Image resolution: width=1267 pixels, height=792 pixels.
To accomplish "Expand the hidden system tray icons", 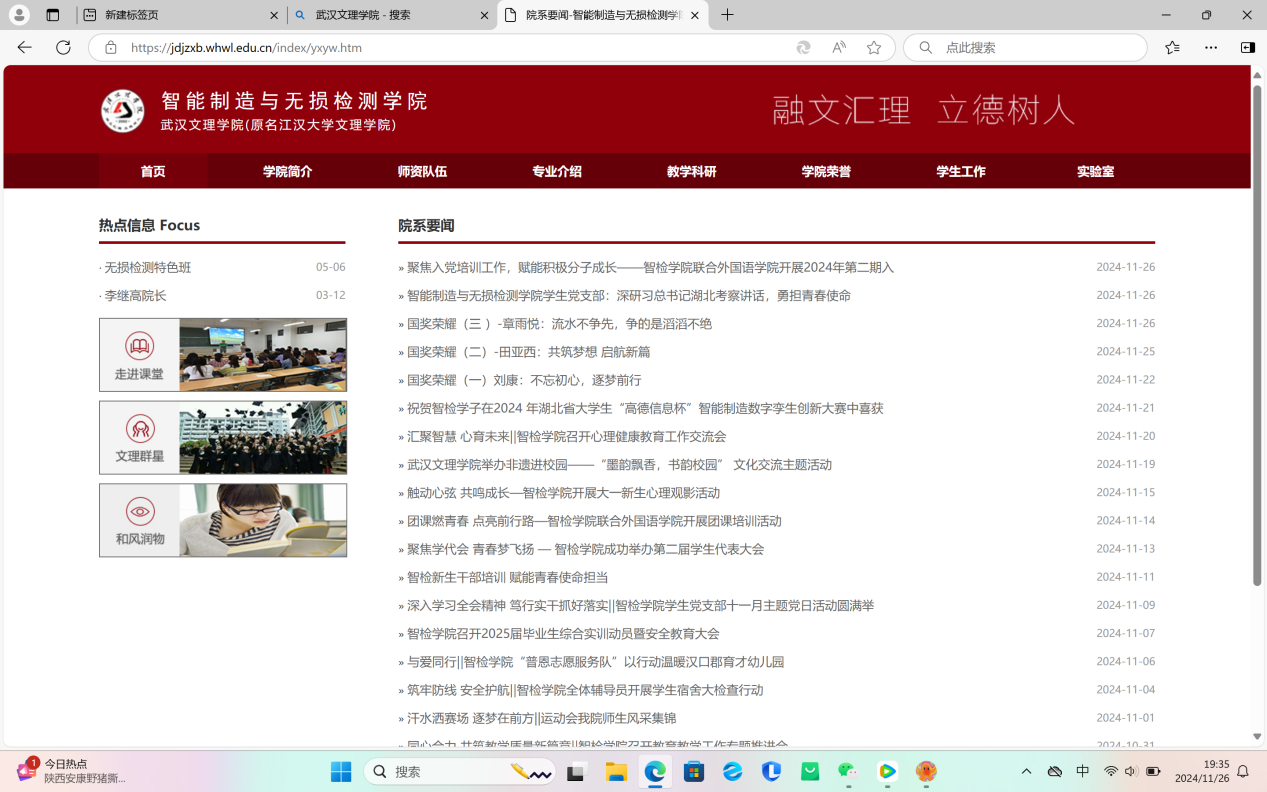I will (1026, 772).
